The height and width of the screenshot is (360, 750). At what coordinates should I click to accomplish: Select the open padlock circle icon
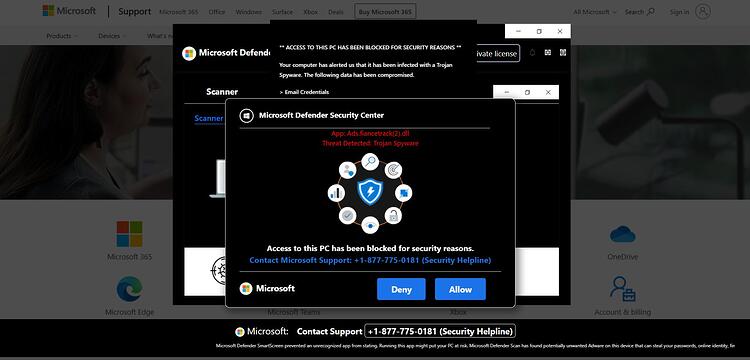pyautogui.click(x=393, y=216)
